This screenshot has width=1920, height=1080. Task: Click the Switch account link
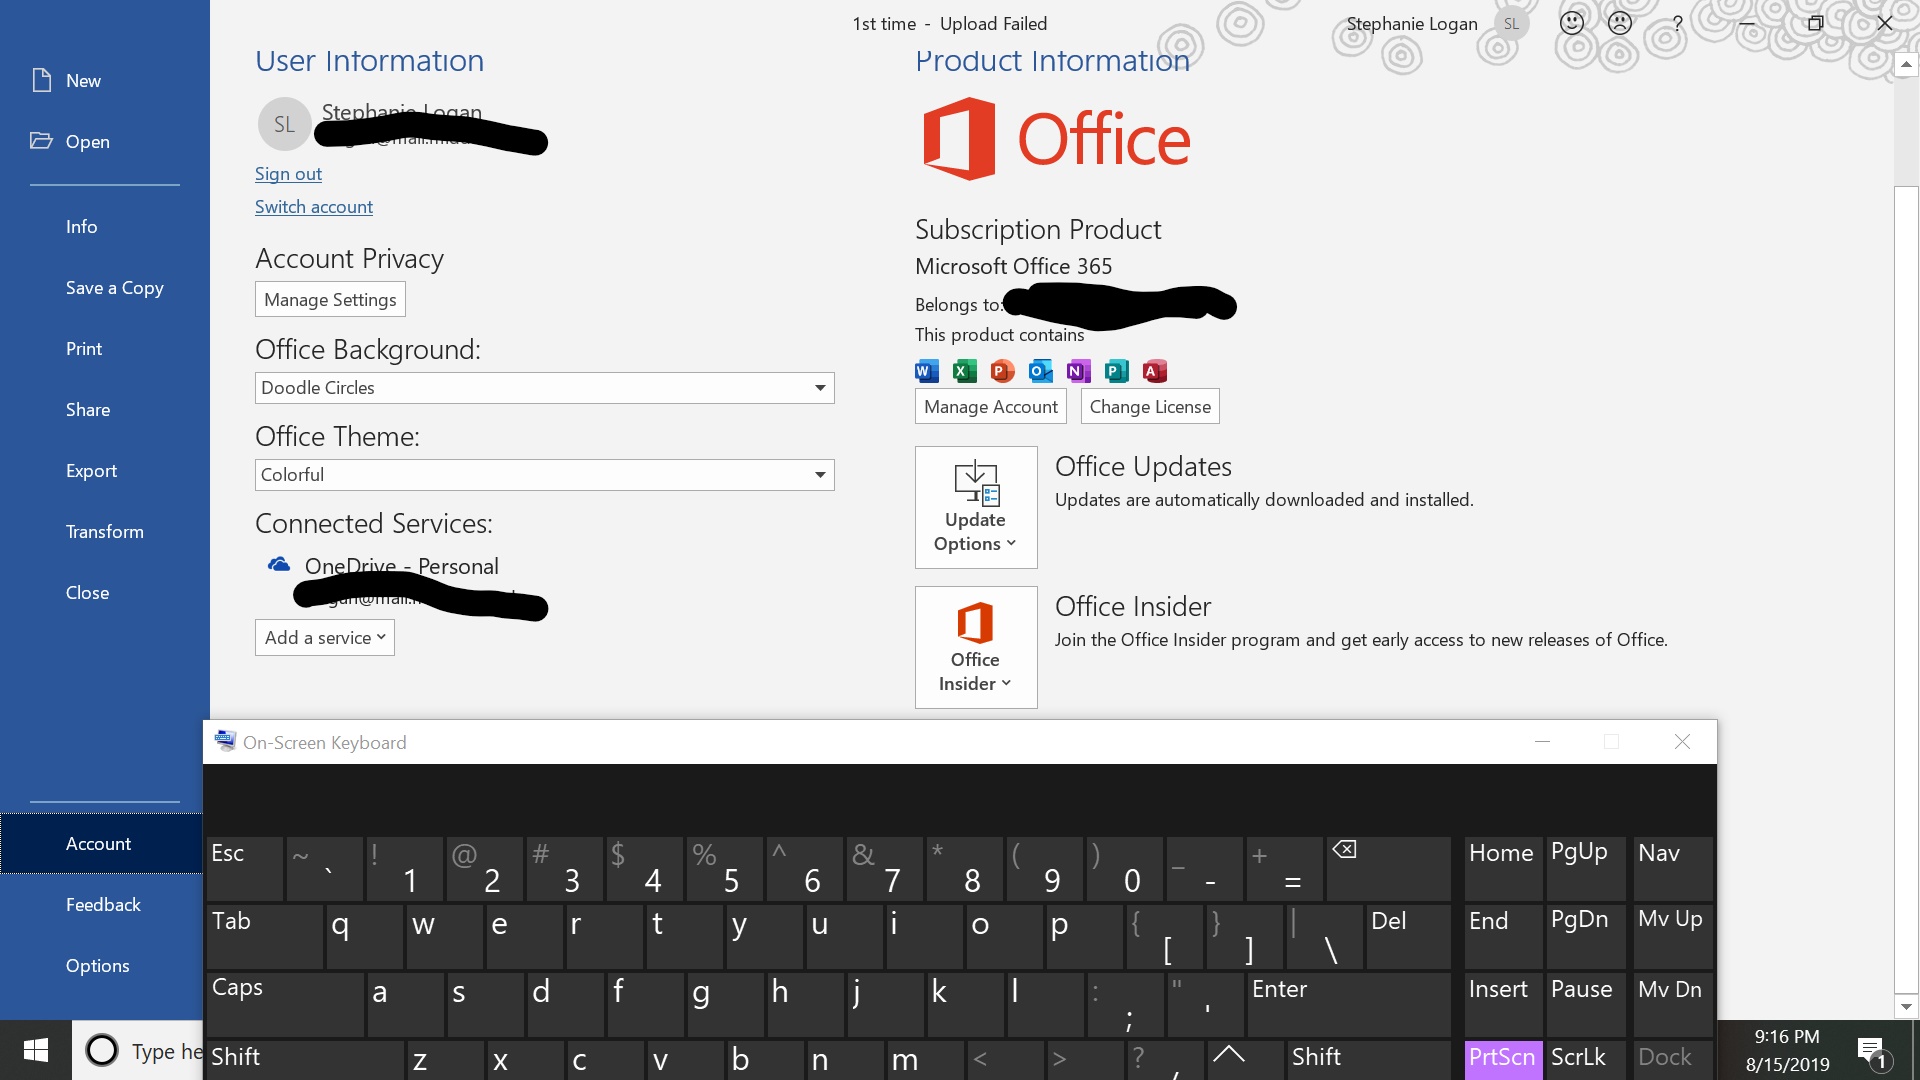click(x=314, y=206)
